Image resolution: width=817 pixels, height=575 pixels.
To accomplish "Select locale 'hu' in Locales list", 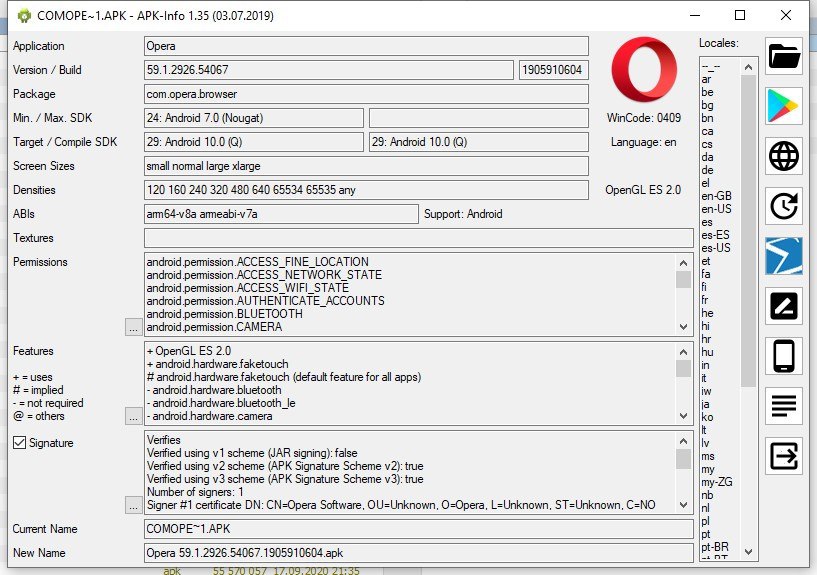I will [x=707, y=352].
